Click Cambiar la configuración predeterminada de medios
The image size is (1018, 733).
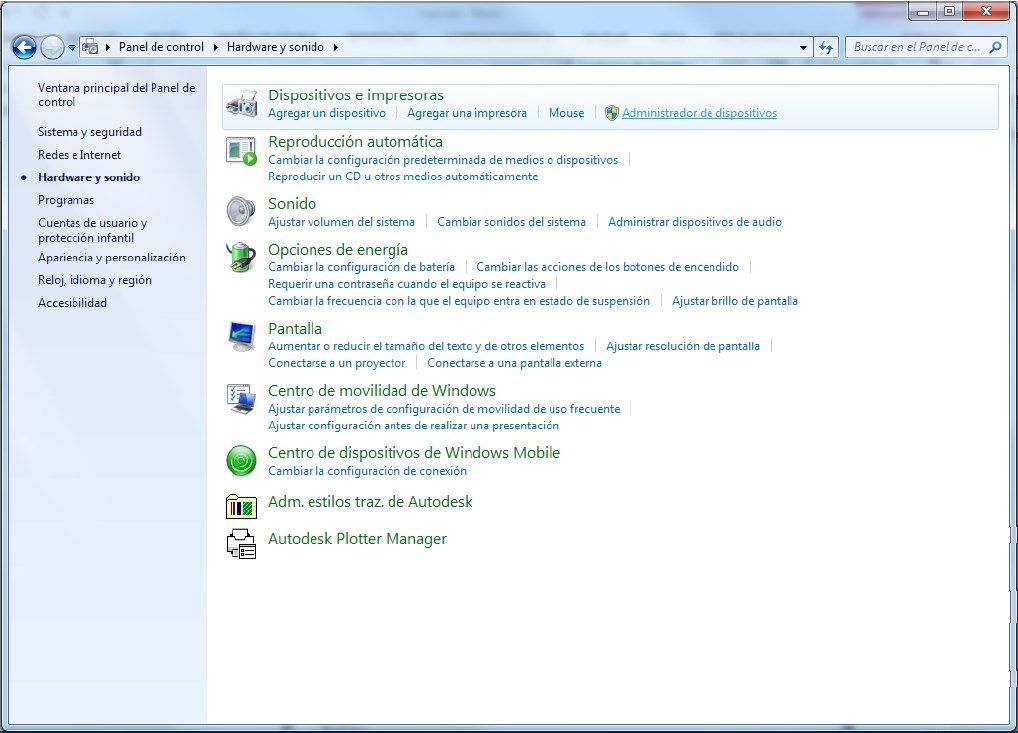(443, 160)
